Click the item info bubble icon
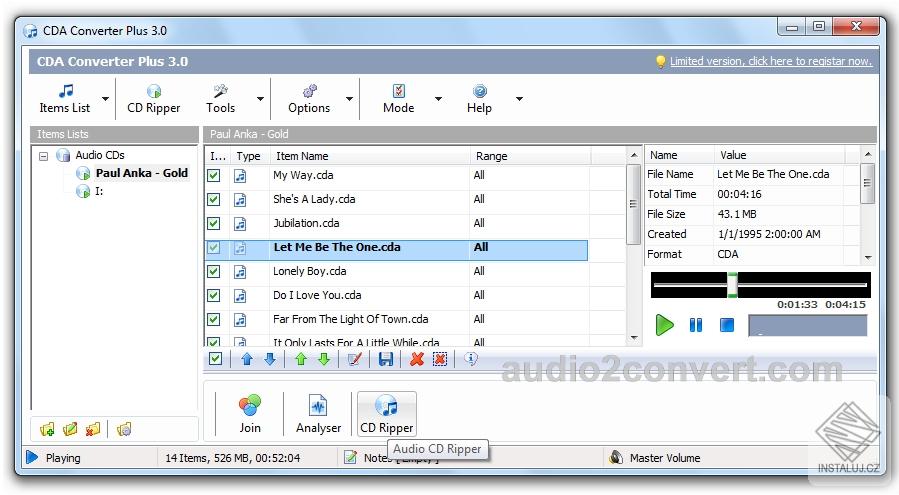 coord(471,359)
